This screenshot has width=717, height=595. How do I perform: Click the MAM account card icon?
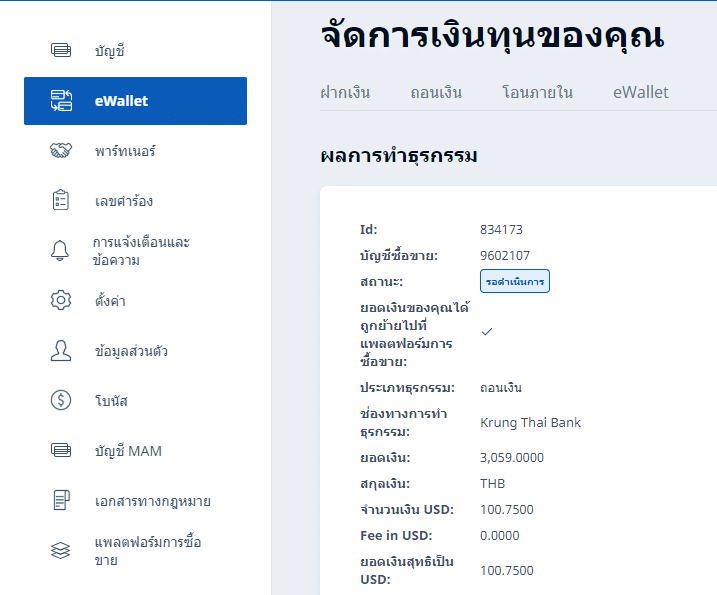tap(61, 450)
